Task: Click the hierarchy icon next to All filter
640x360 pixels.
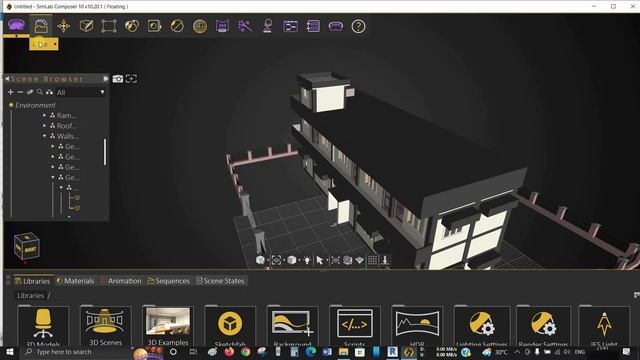Action: (49, 92)
